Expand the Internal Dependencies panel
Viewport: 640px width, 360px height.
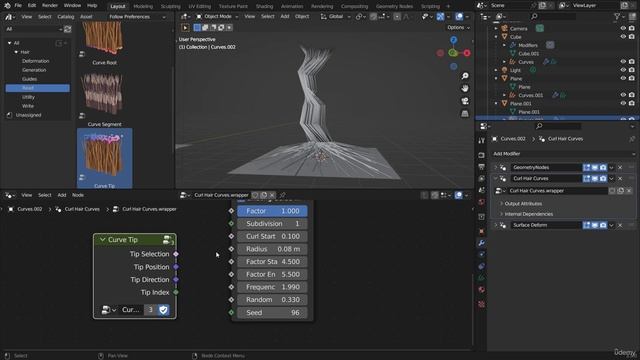click(x=528, y=214)
